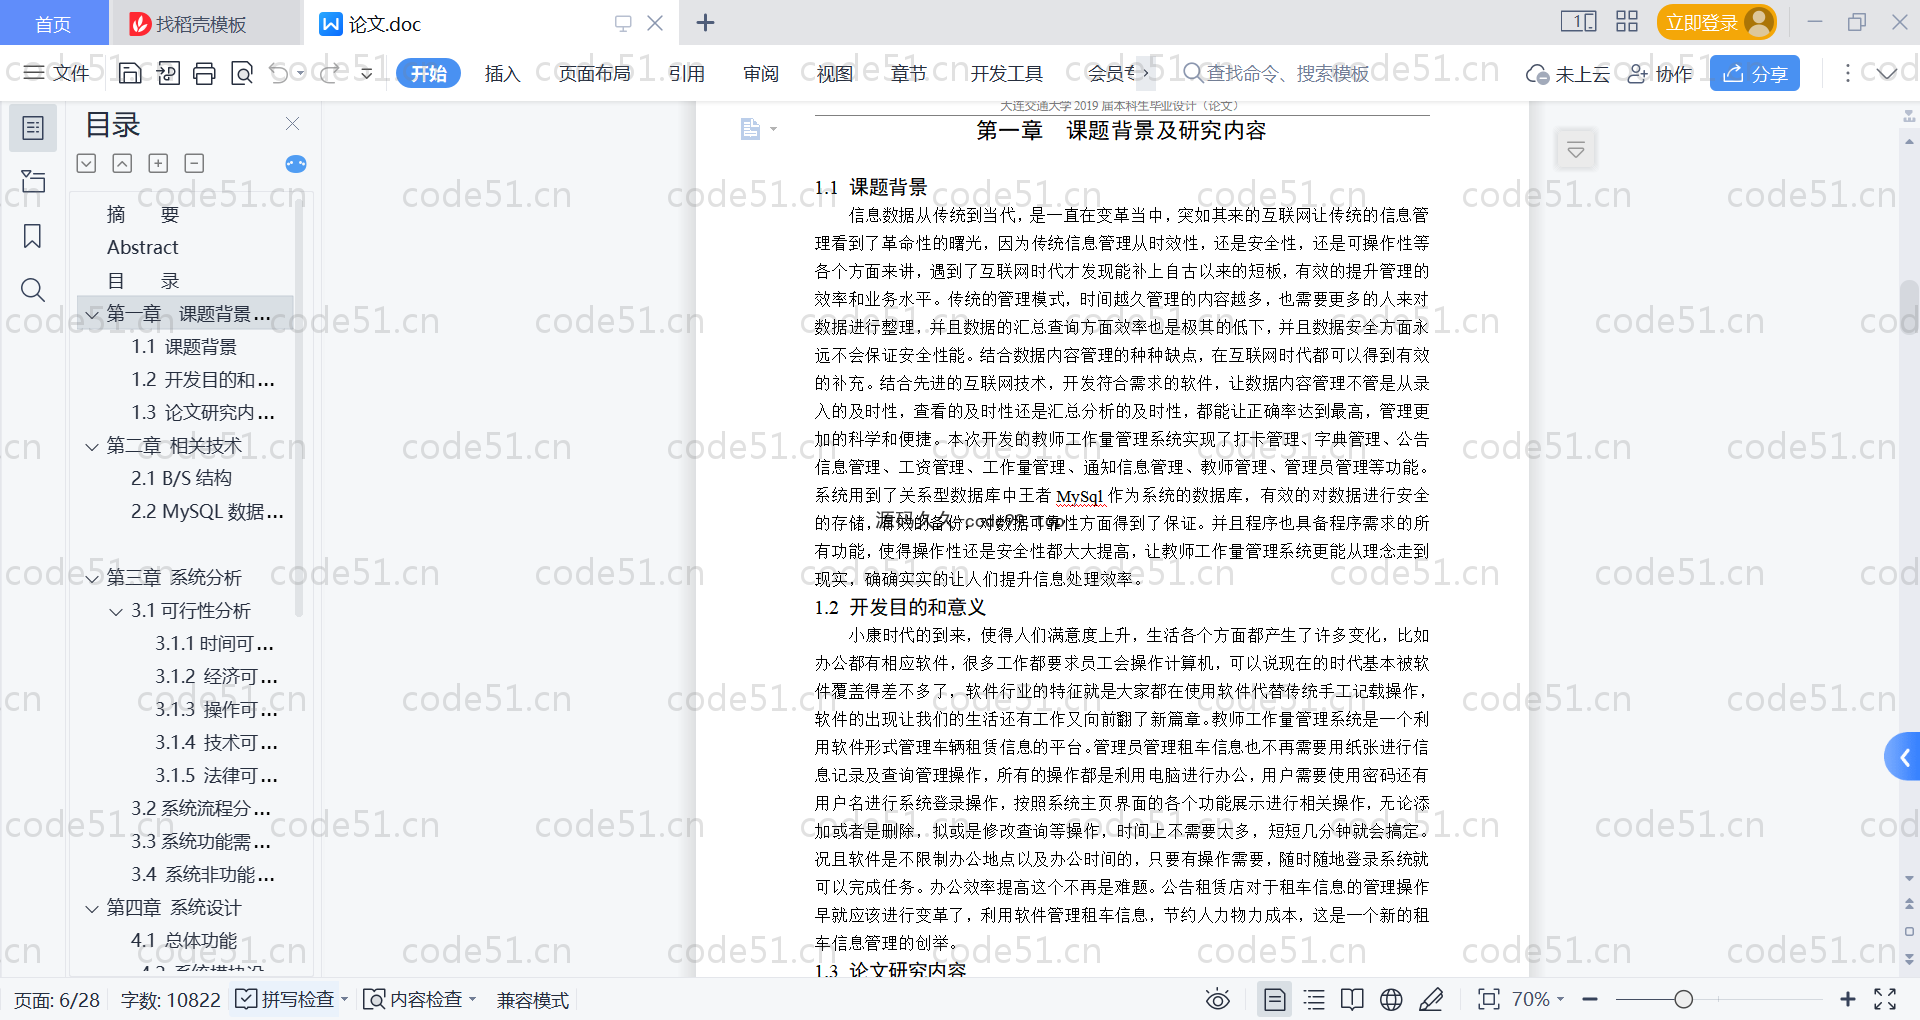The width and height of the screenshot is (1920, 1020).
Task: Switch to page view mode
Action: (x=1274, y=999)
